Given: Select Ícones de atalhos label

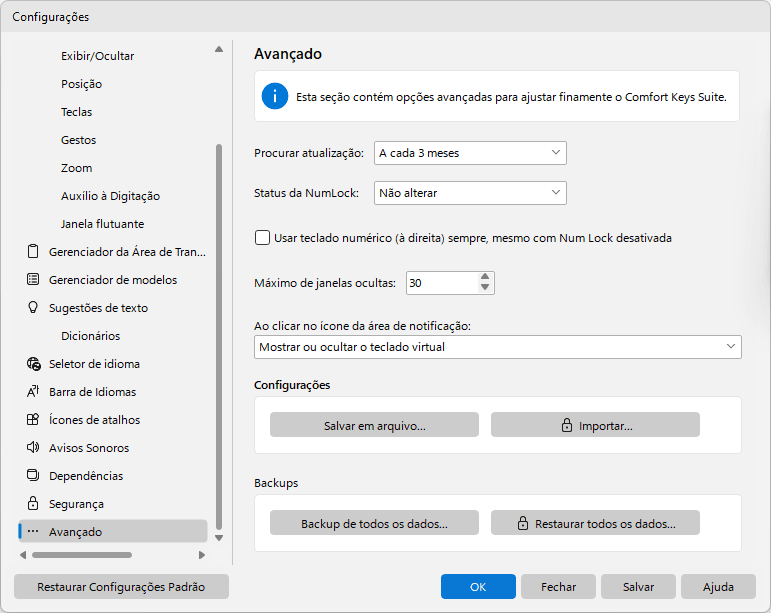Looking at the screenshot, I should [94, 420].
